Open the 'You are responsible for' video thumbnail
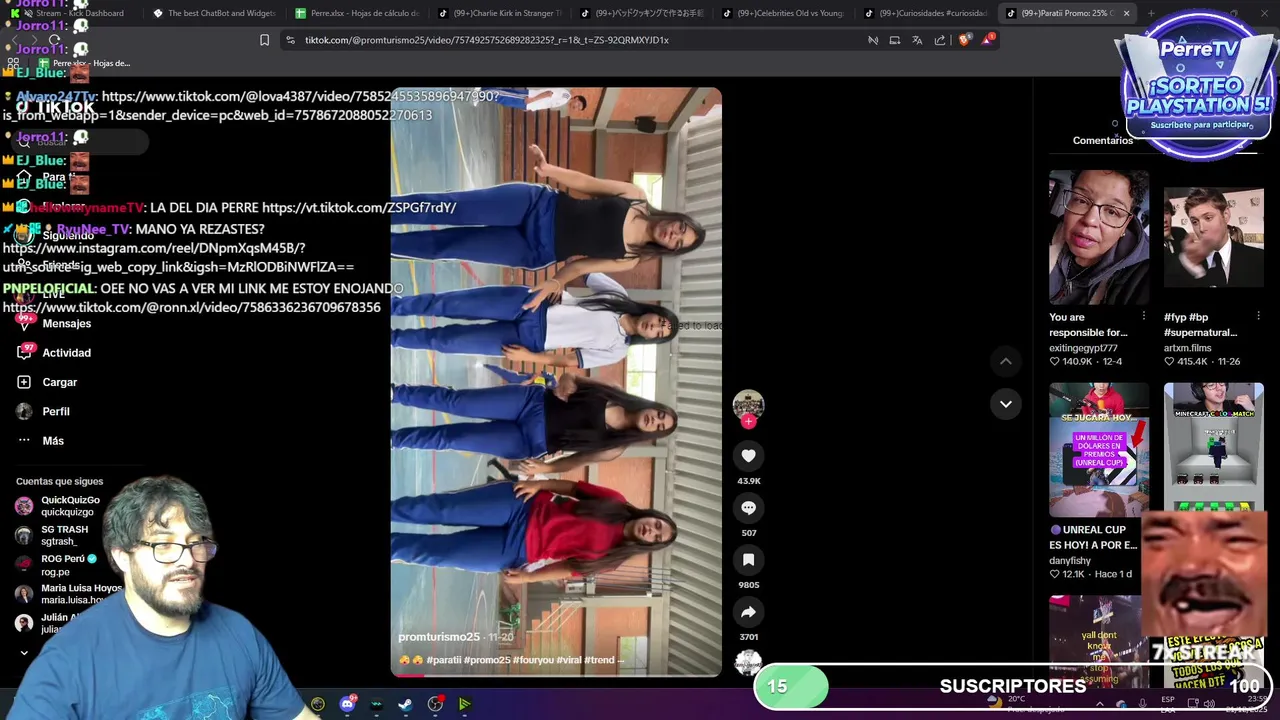 coord(1099,237)
